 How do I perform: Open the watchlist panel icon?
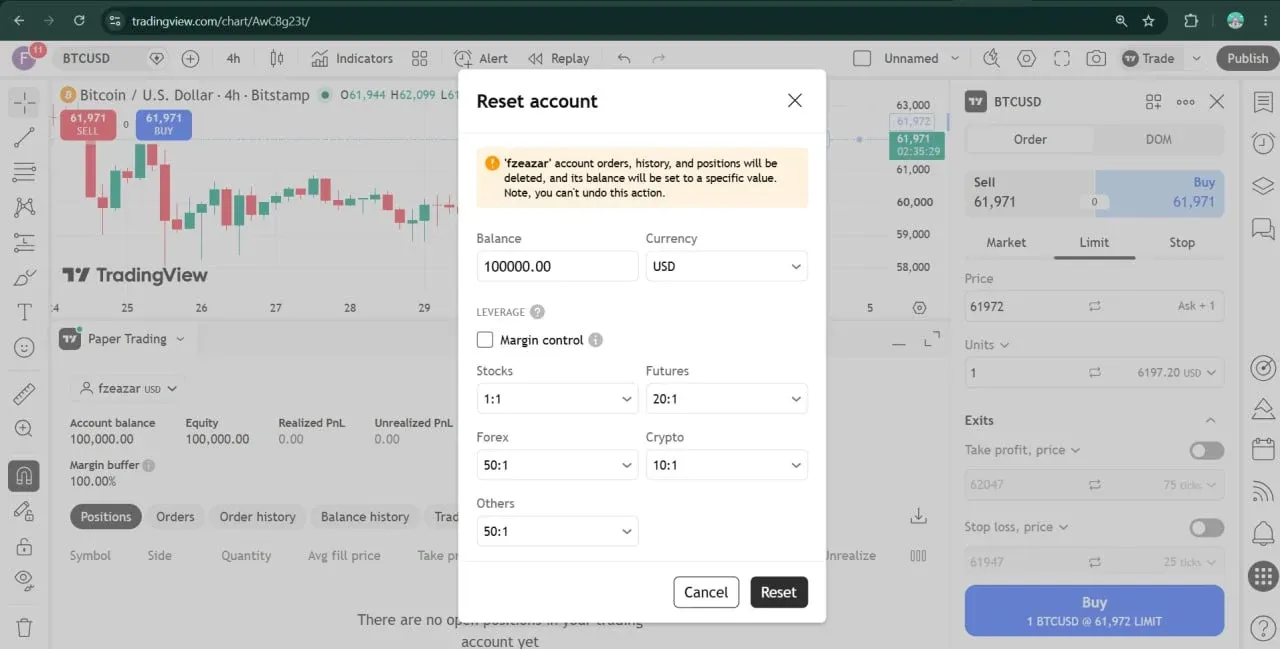coord(1263,102)
